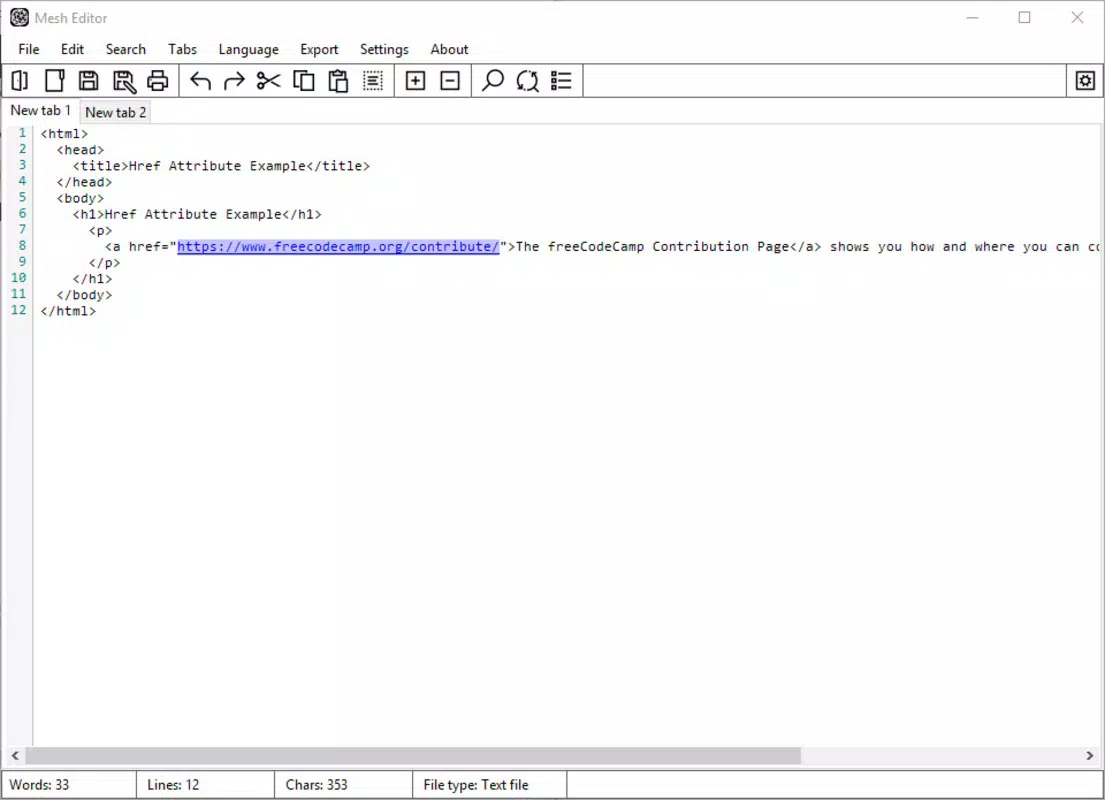Screen dimensions: 1105x800
Task: Maximize the Mesh Editor window
Action: 1025,18
